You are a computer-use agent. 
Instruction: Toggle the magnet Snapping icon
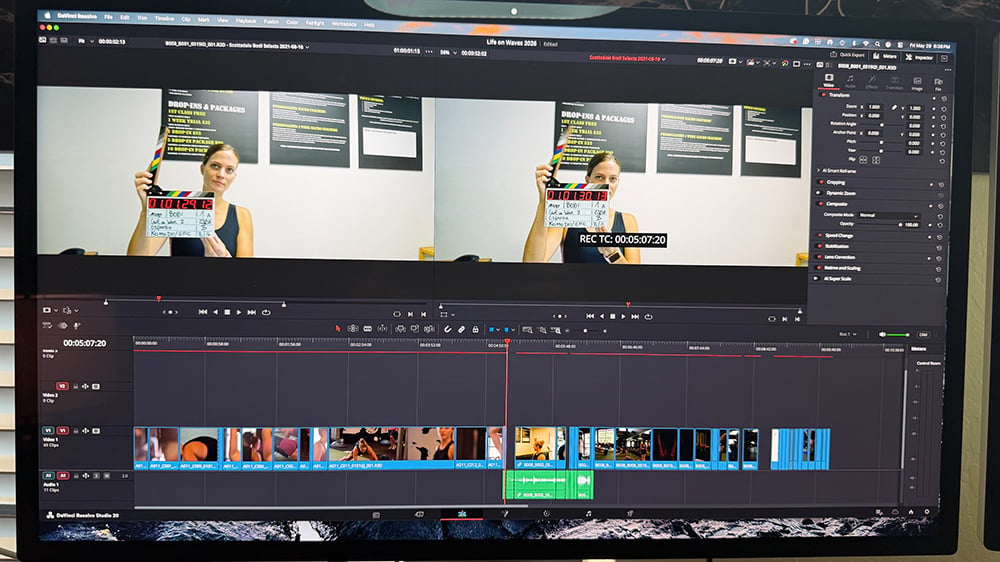tap(448, 330)
